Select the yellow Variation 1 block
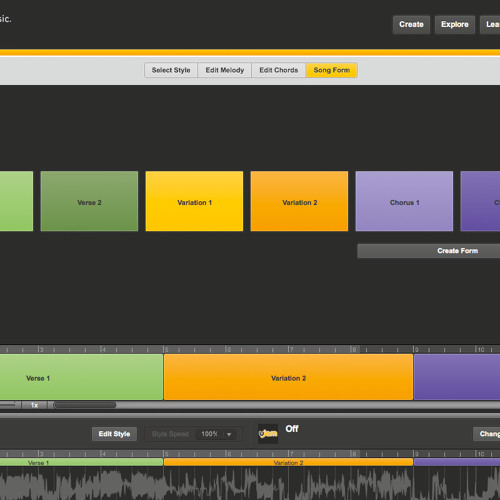This screenshot has height=500, width=500. (194, 201)
